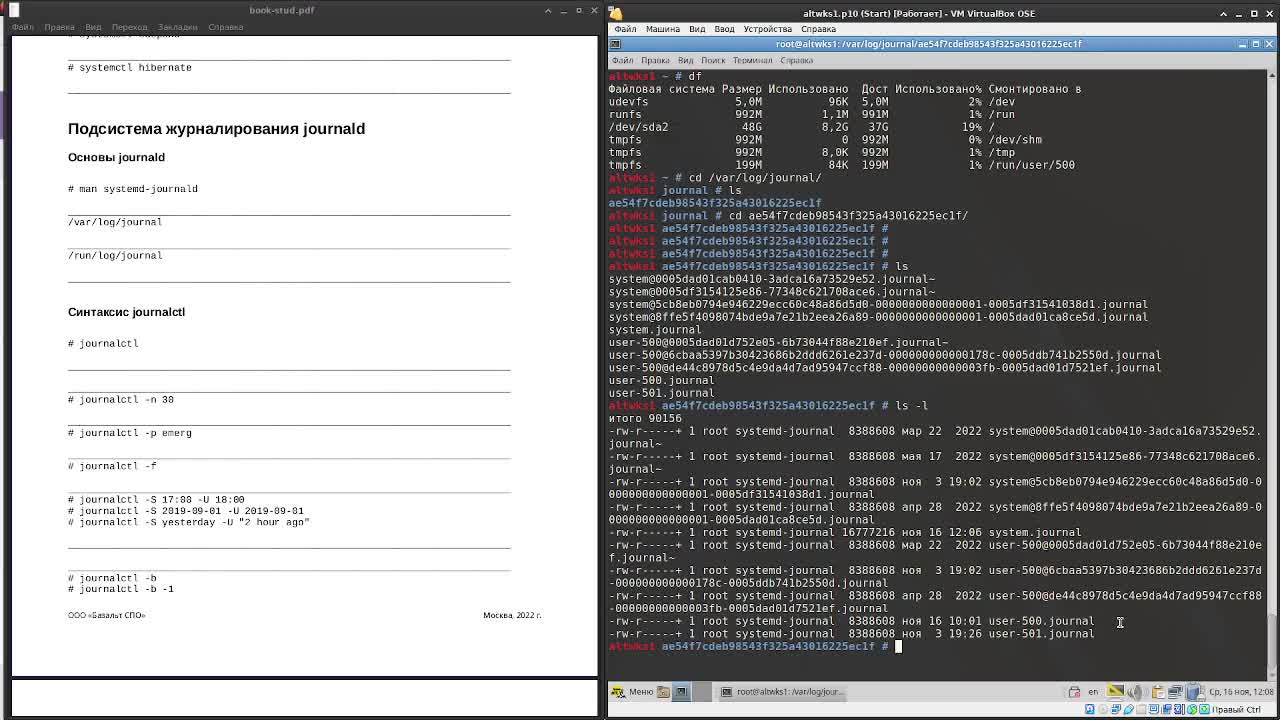
Task: Click heading Синтаксис journalctl
Action: 126,312
